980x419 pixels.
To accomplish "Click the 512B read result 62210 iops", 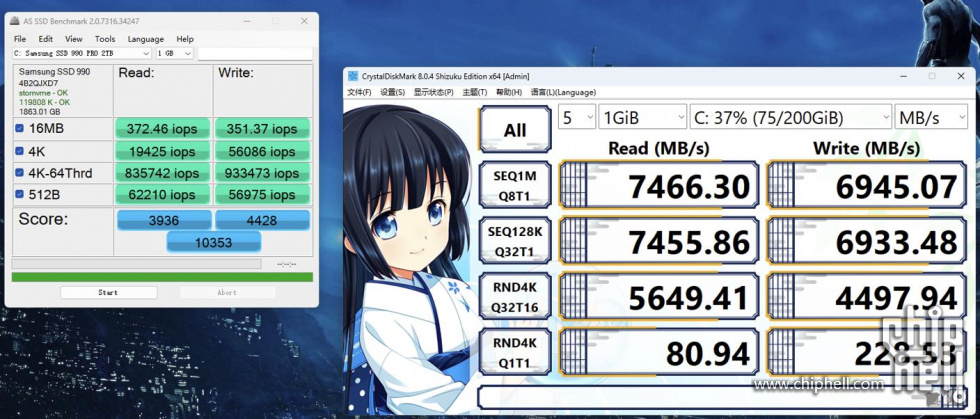I will pyautogui.click(x=162, y=194).
